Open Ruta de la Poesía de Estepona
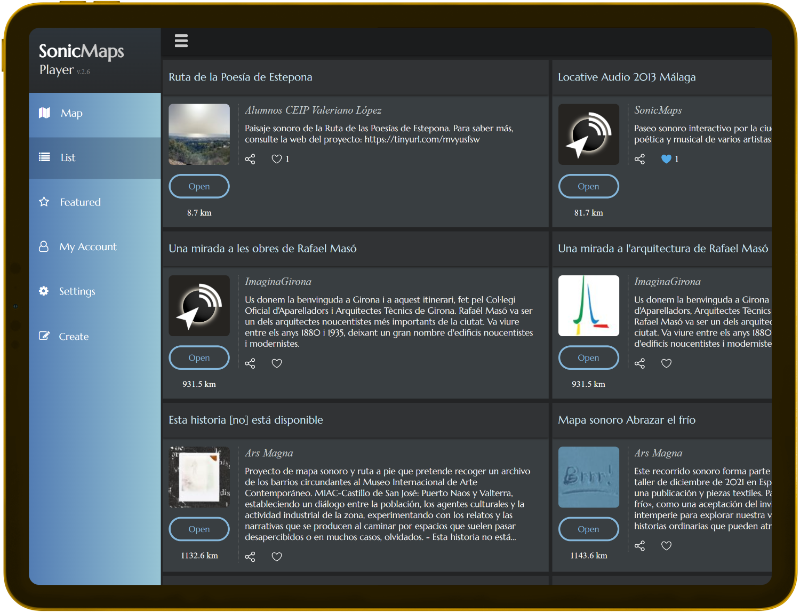The image size is (800, 612). [x=199, y=187]
